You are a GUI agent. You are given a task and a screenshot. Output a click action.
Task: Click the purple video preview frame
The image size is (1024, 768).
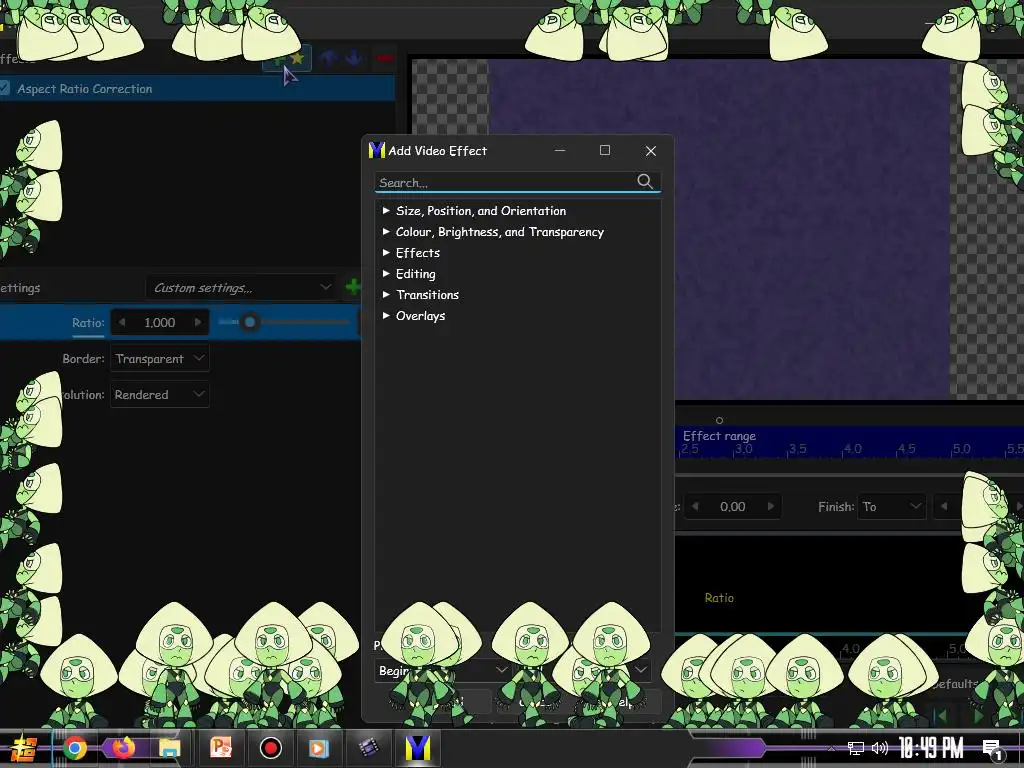[718, 229]
